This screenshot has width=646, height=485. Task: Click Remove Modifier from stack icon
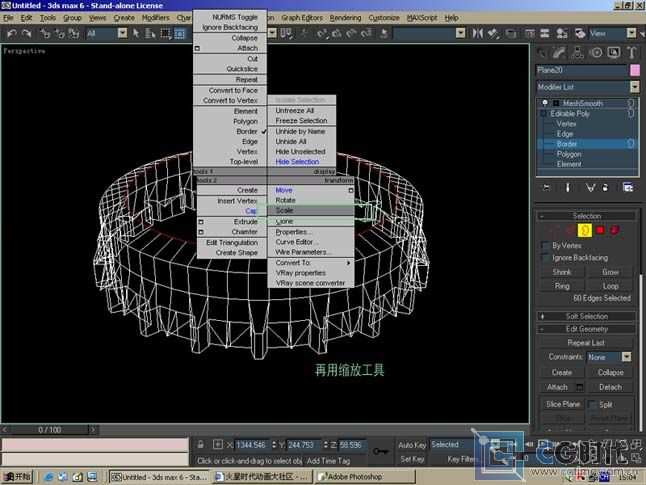[x=605, y=188]
